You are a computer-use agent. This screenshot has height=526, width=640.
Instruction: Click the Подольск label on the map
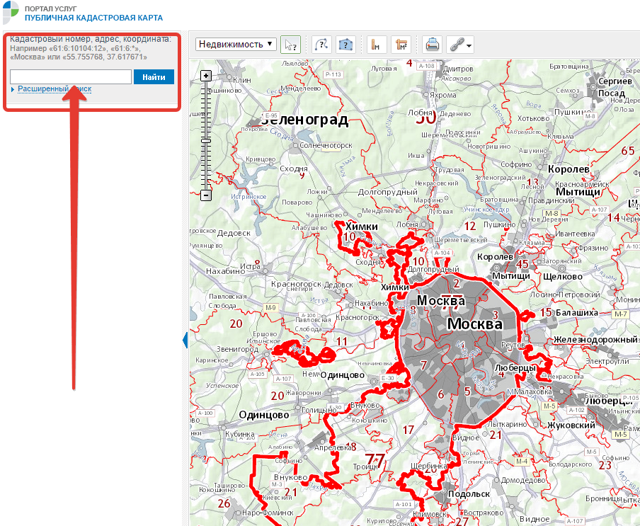point(469,494)
